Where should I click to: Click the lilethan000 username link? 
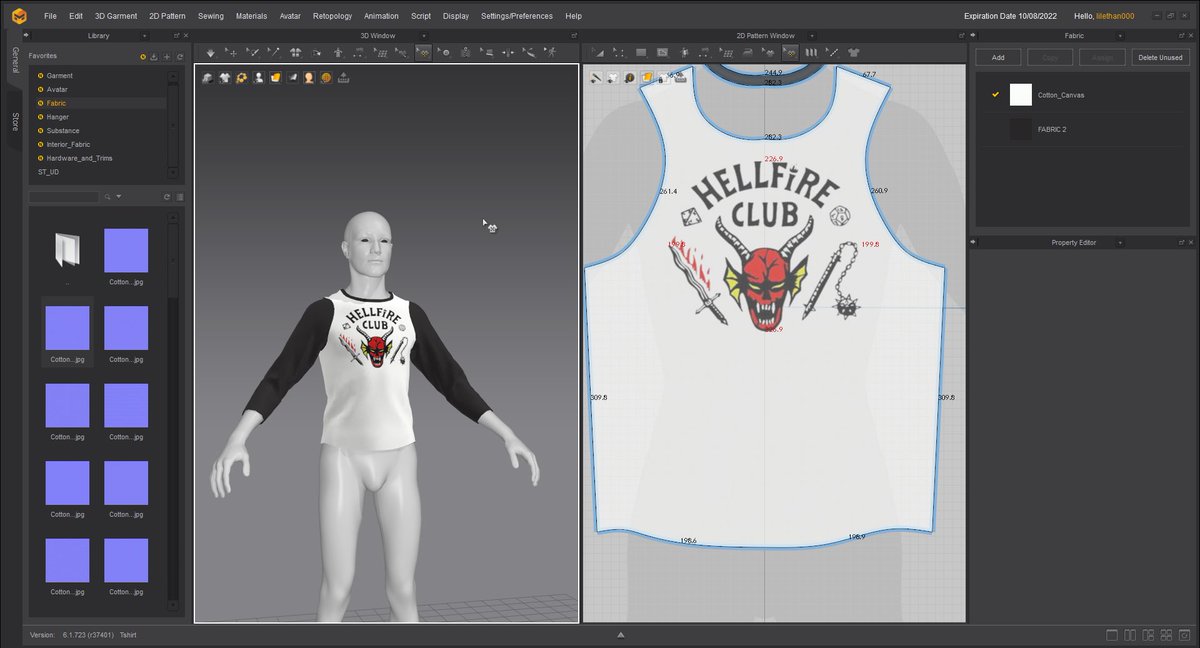[1115, 16]
